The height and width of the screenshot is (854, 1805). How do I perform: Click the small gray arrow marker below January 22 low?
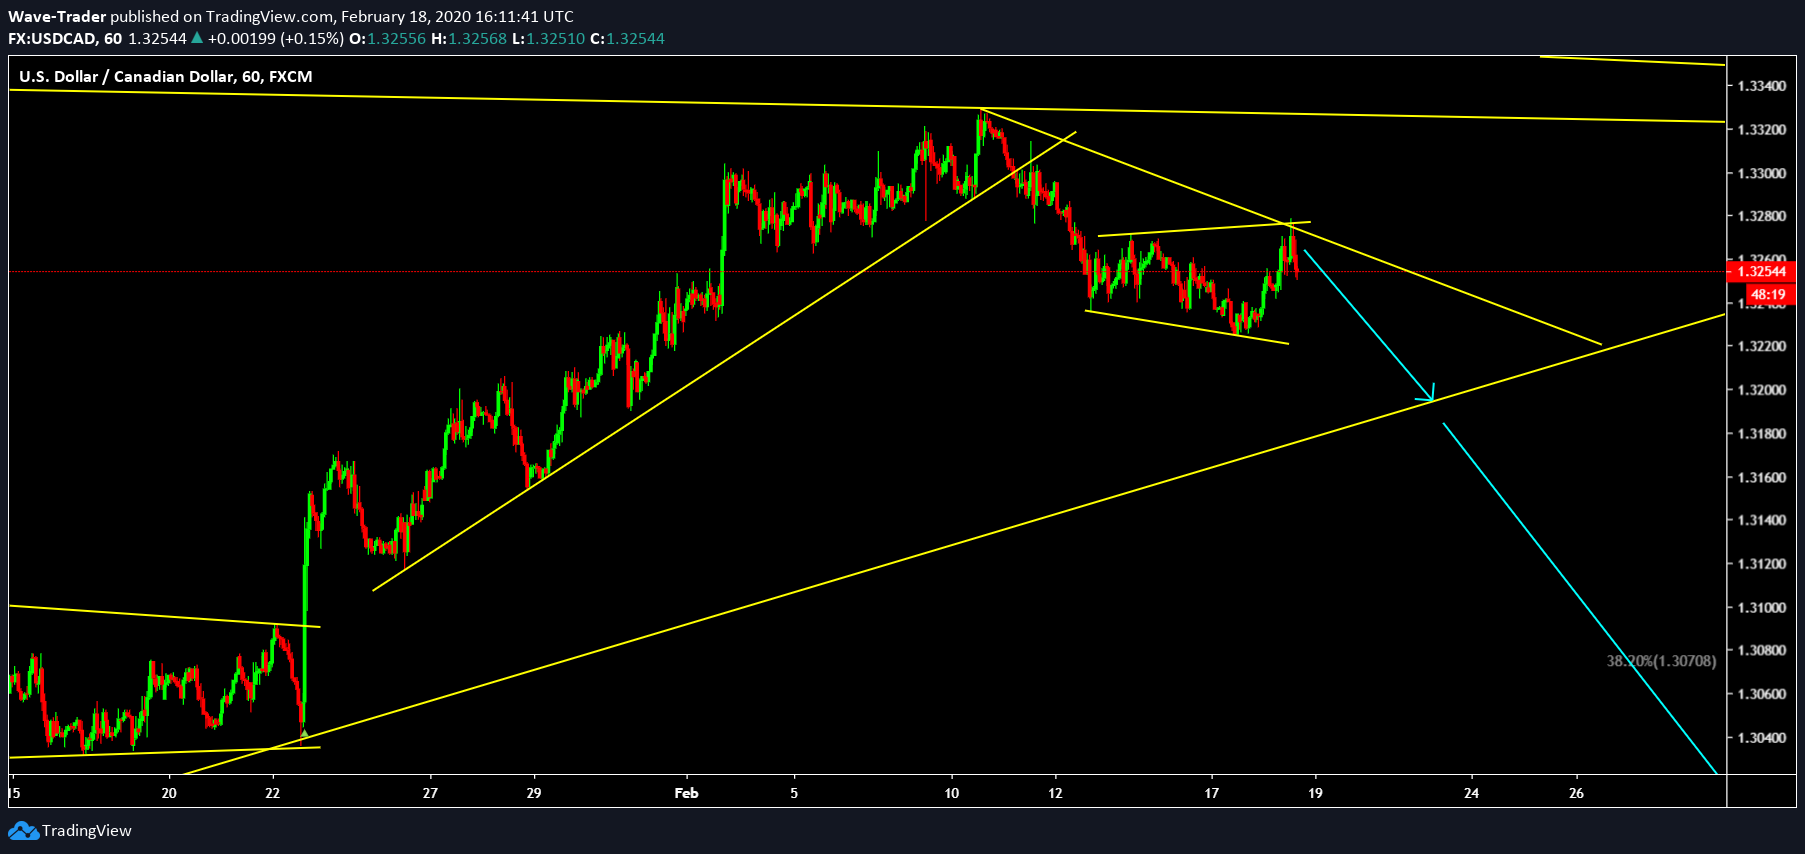[x=305, y=734]
